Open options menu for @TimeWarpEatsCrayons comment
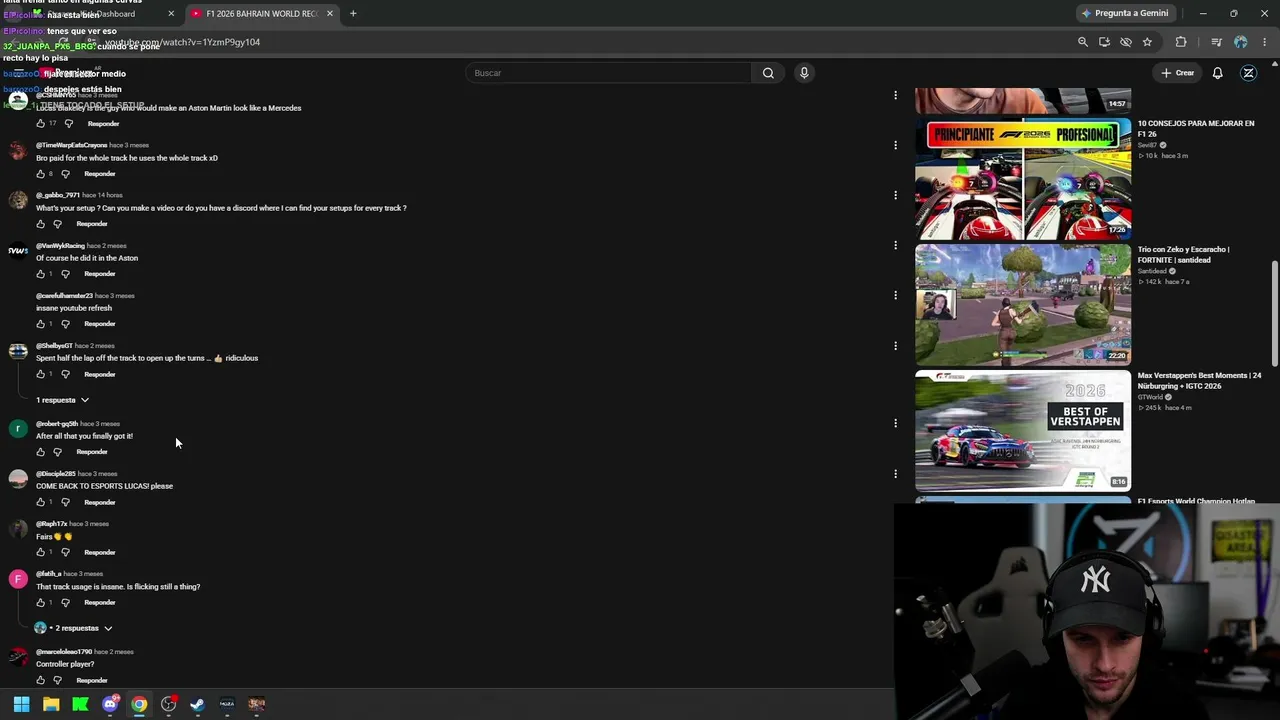 [x=895, y=145]
